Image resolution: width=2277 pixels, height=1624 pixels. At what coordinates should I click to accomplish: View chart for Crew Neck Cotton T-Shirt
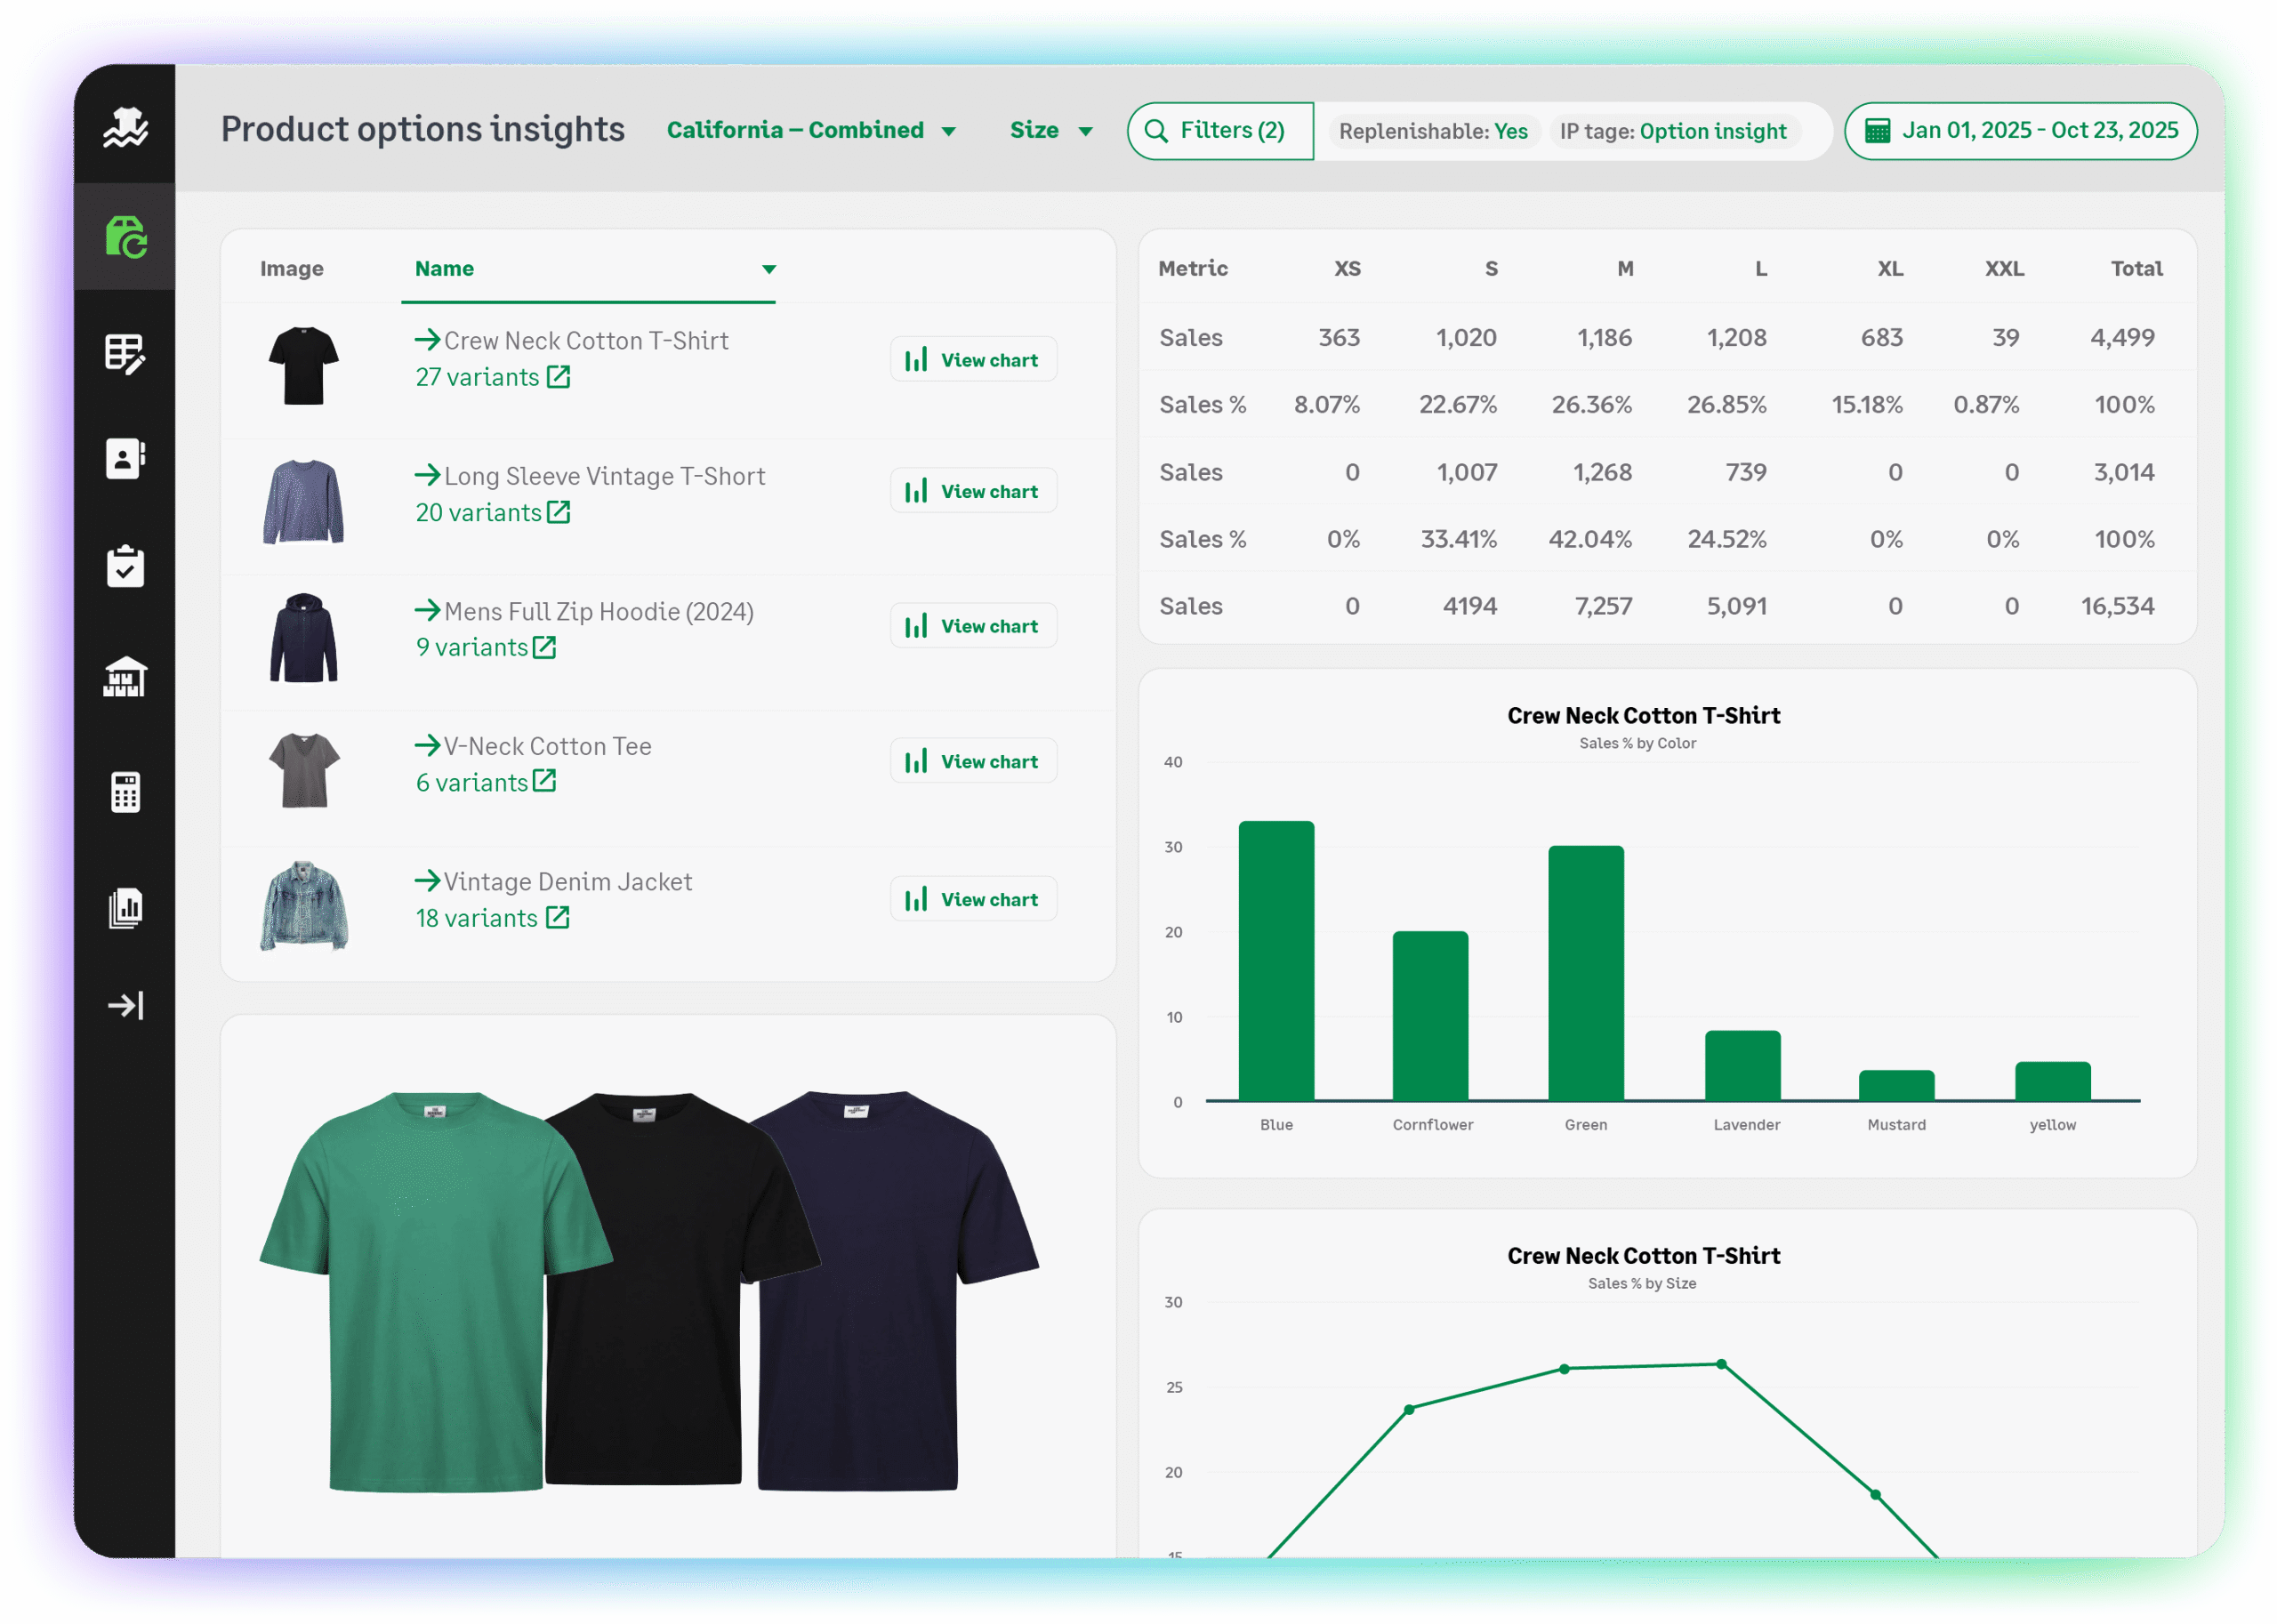(x=973, y=359)
